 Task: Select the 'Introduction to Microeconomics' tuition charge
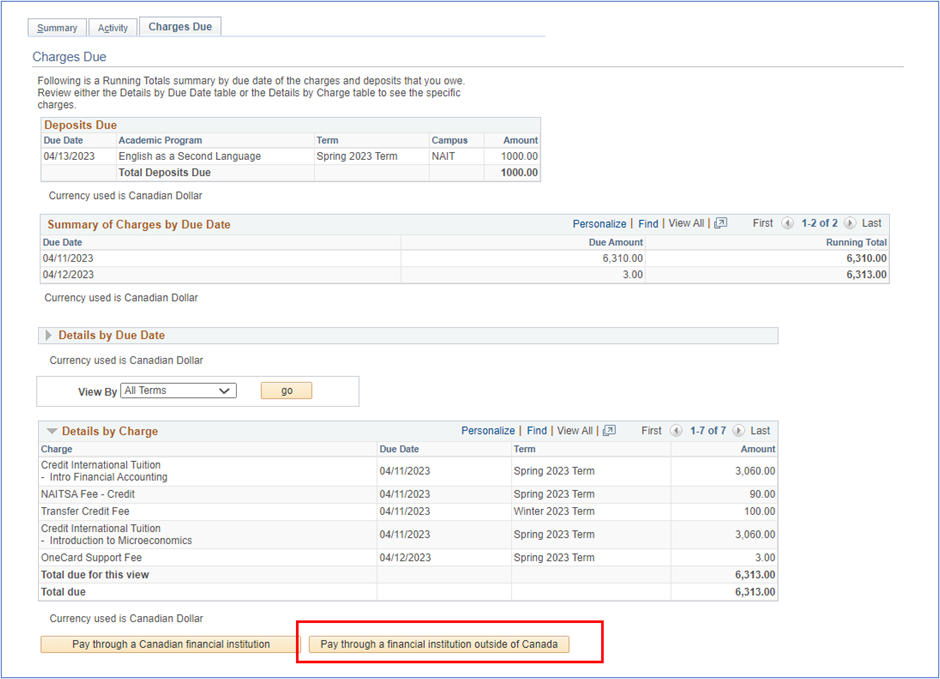pos(116,534)
